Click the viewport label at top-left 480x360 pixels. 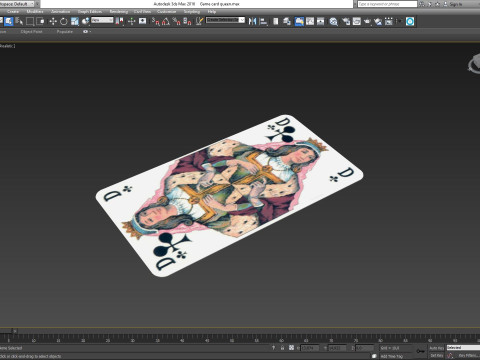coord(8,46)
